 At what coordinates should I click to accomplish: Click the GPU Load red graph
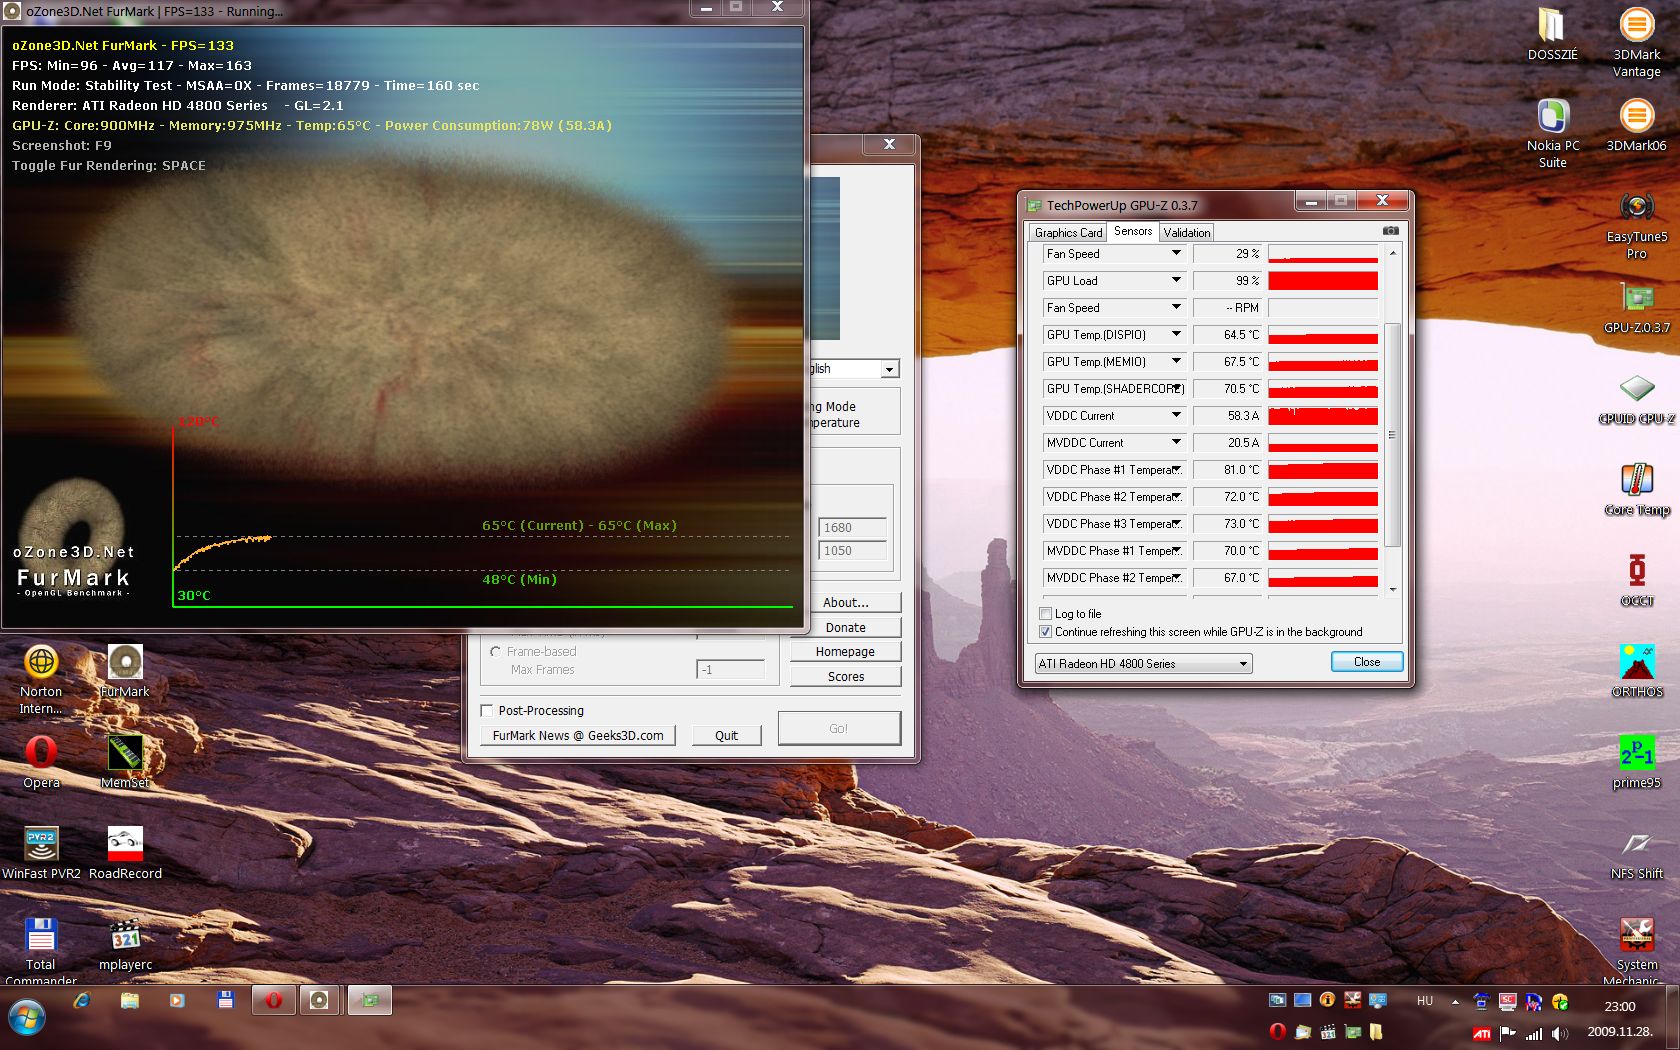click(1323, 281)
